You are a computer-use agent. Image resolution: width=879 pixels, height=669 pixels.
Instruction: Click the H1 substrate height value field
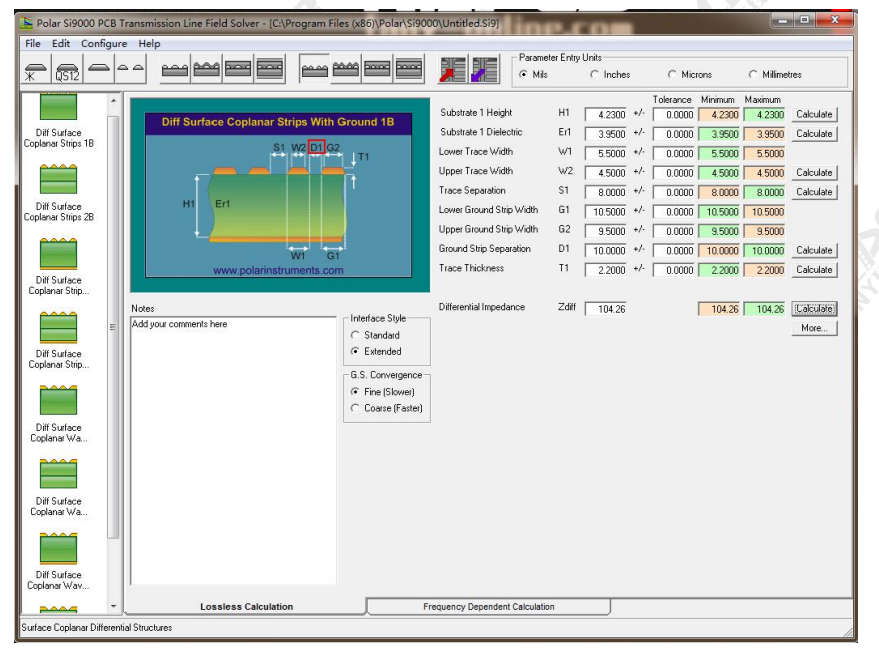pyautogui.click(x=605, y=115)
